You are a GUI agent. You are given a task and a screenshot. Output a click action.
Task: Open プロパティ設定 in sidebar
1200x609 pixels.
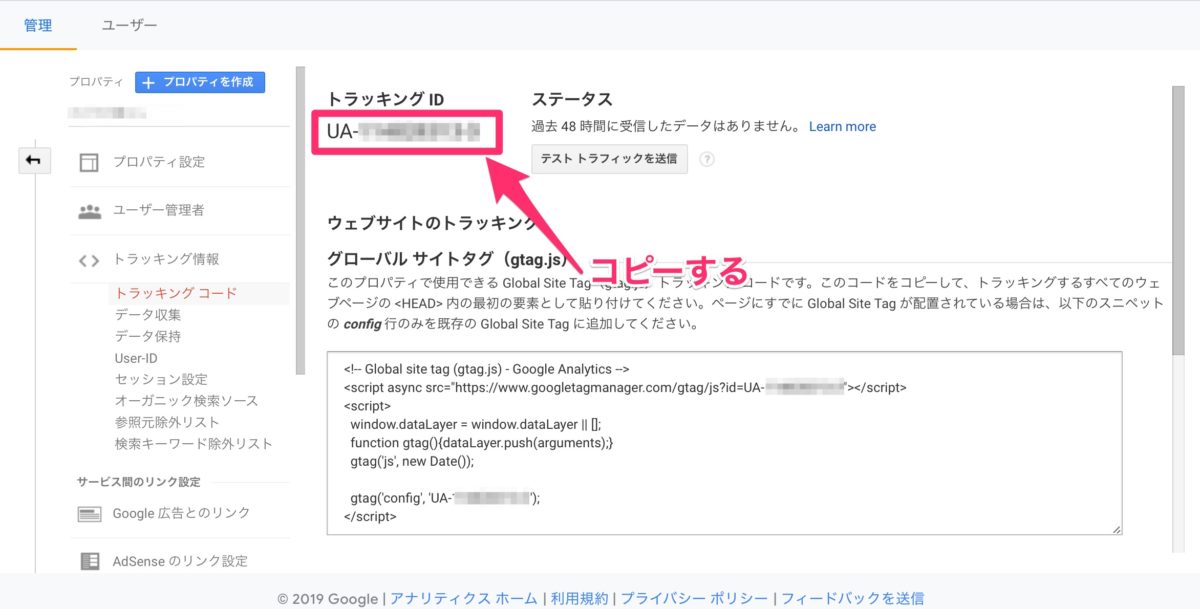(159, 162)
